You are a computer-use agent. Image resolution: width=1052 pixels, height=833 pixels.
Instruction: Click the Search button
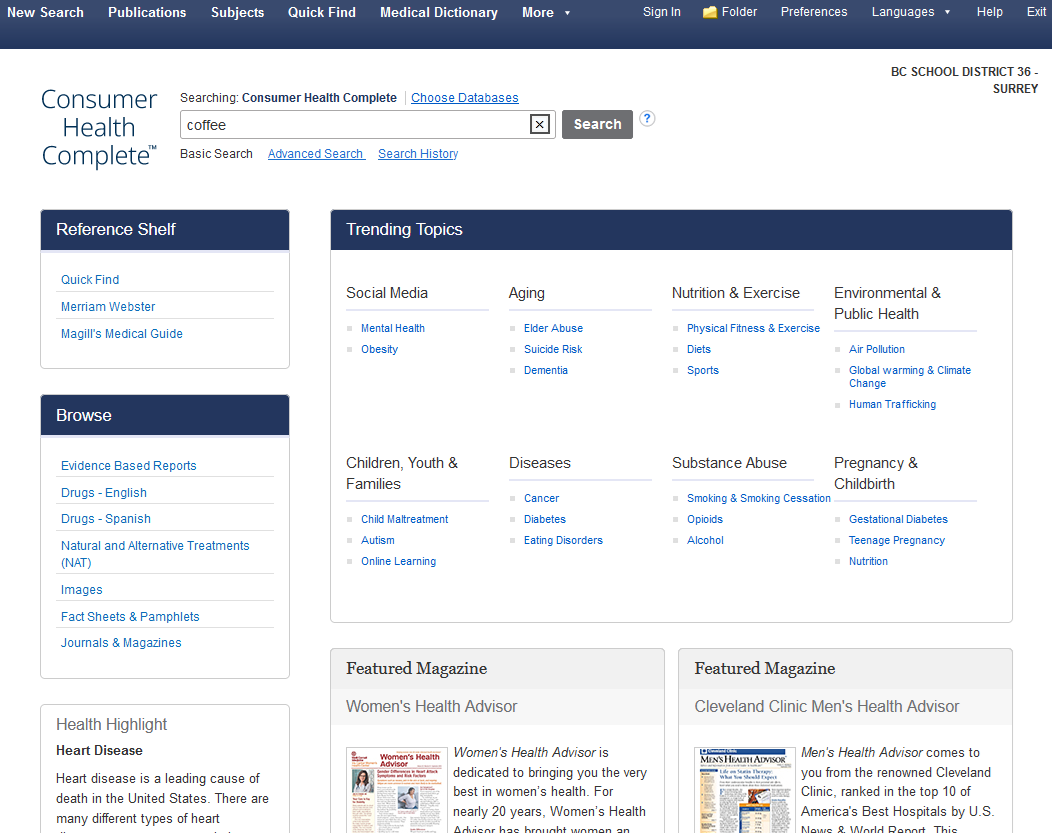tap(597, 124)
